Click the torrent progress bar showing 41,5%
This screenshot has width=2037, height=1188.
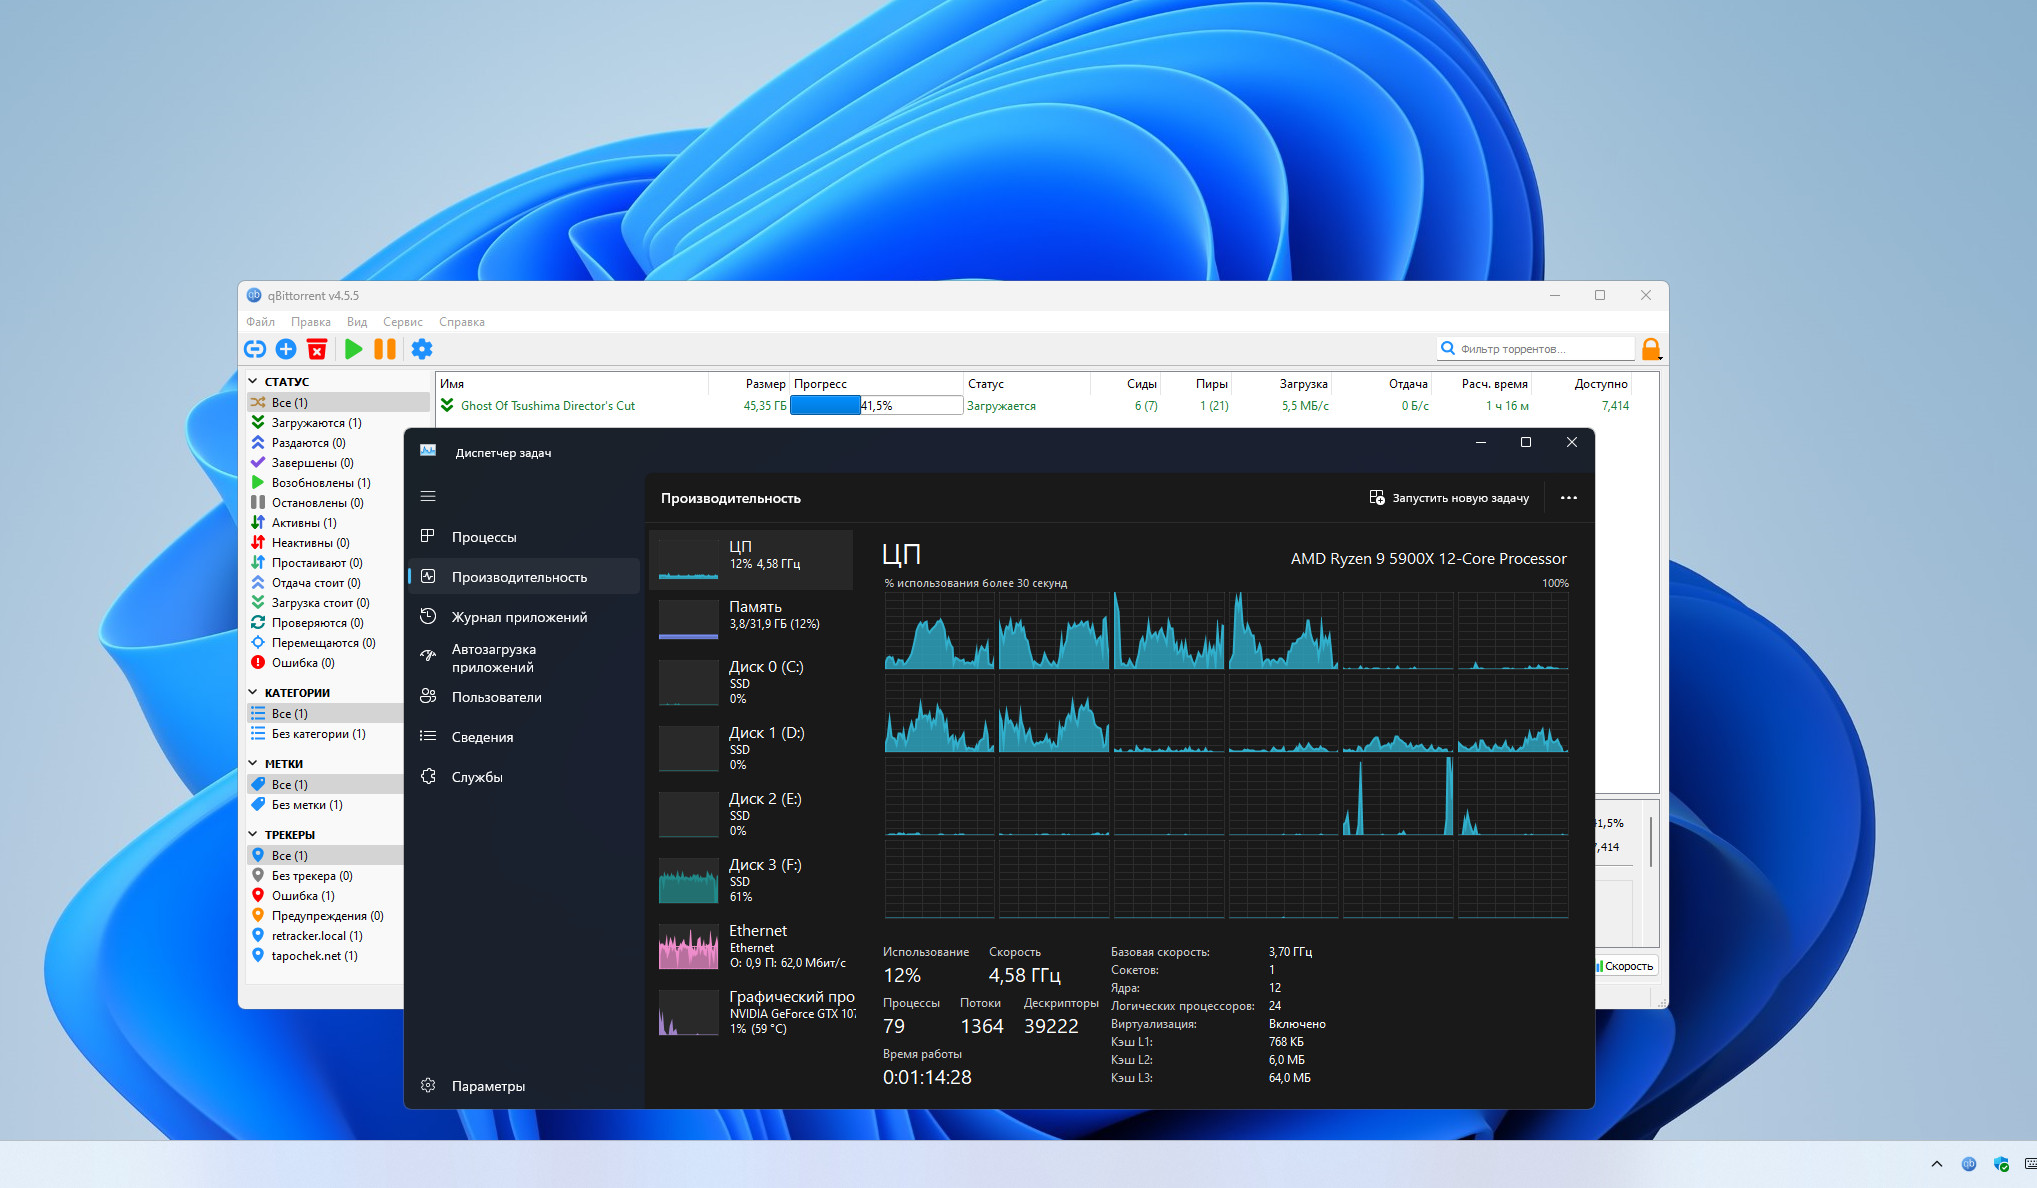coord(876,406)
